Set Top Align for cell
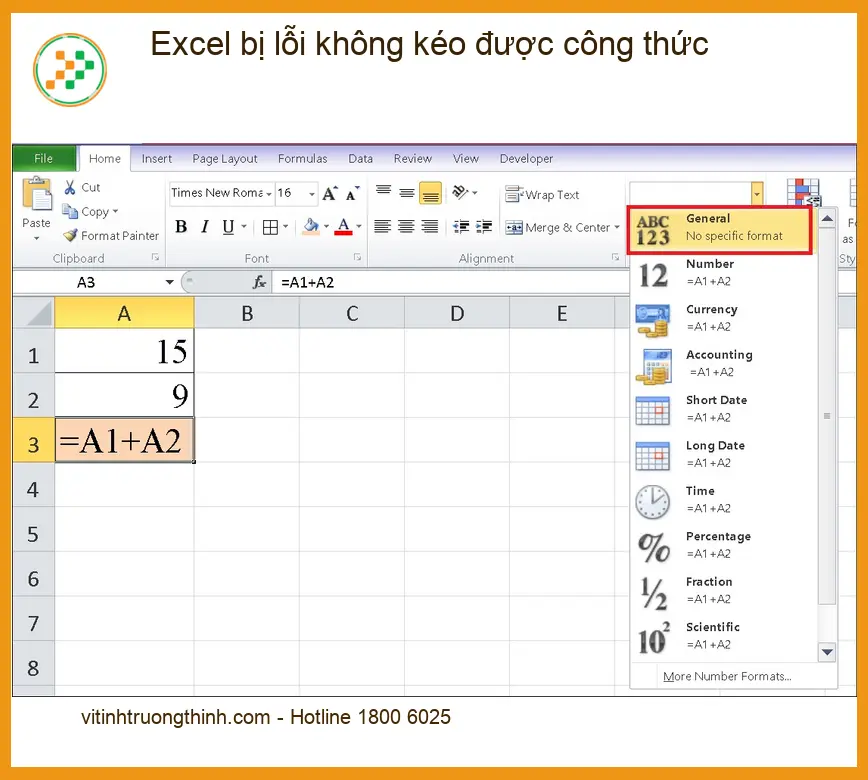Viewport: 868px width, 780px height. click(383, 192)
